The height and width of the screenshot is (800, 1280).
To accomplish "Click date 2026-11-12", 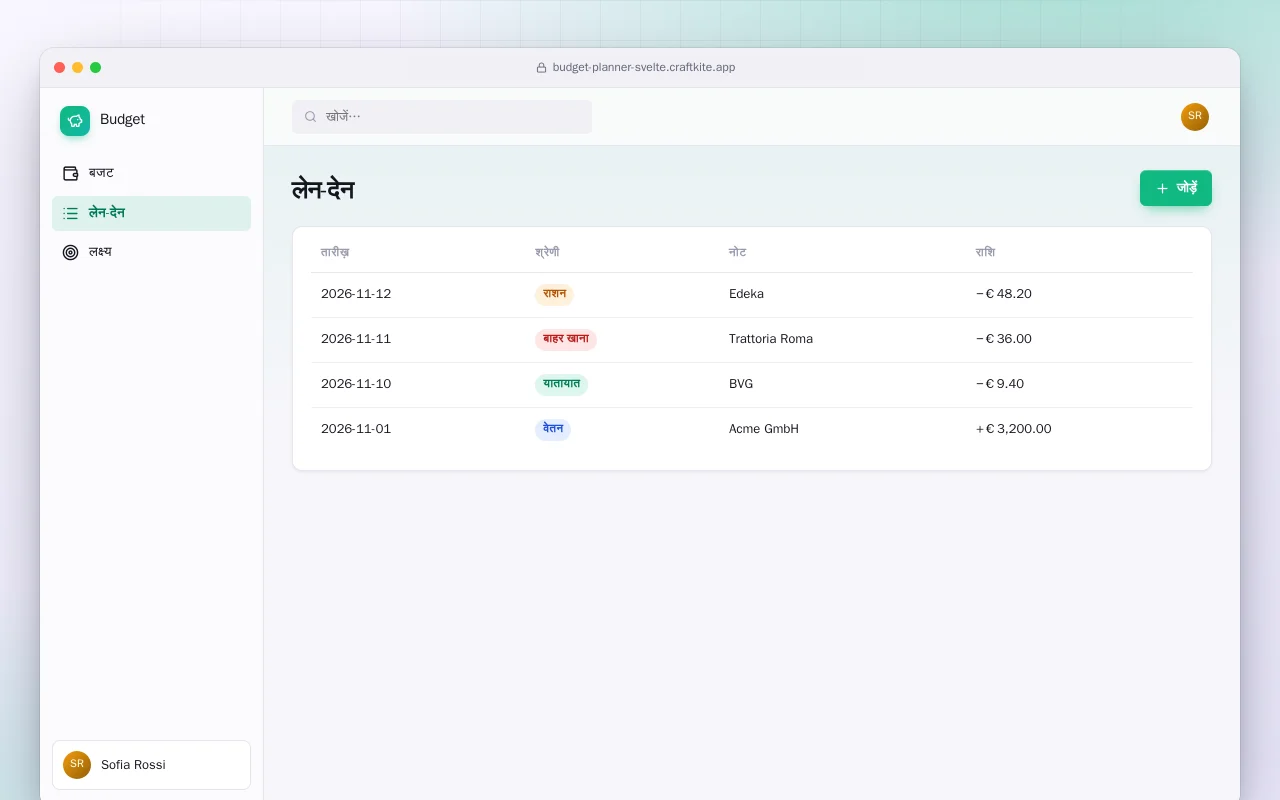I will coord(356,294).
